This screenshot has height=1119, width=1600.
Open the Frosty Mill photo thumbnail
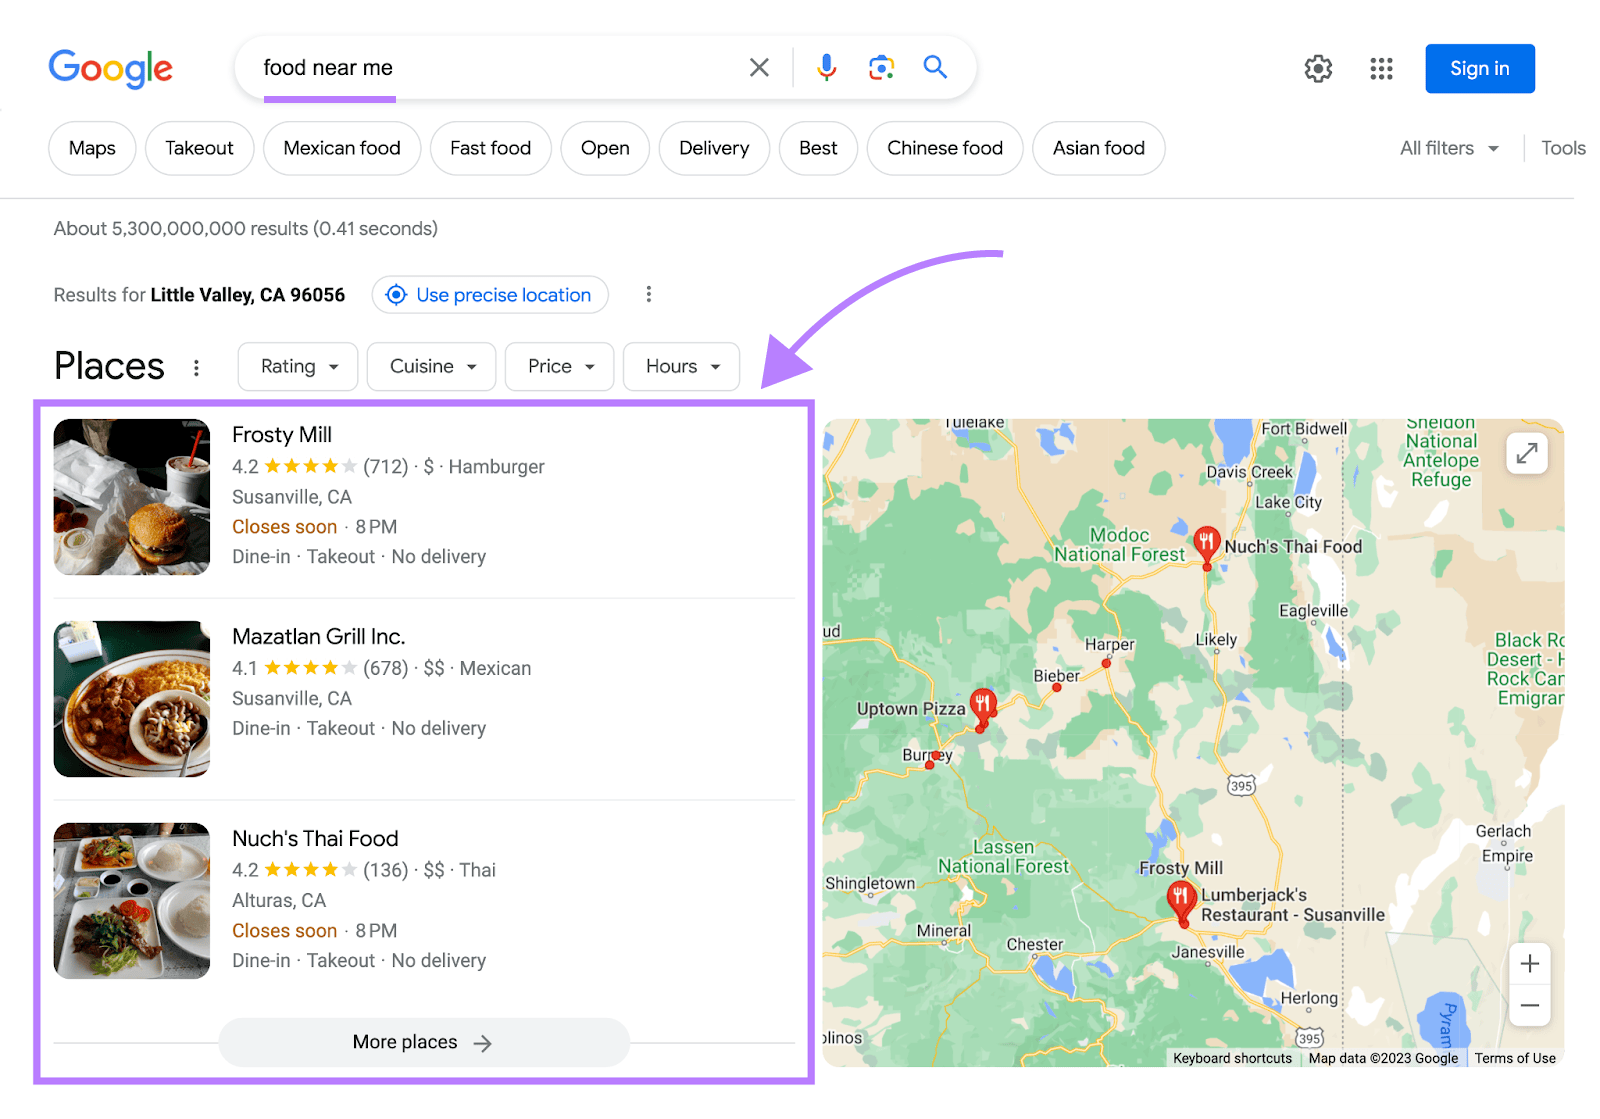pyautogui.click(x=132, y=497)
